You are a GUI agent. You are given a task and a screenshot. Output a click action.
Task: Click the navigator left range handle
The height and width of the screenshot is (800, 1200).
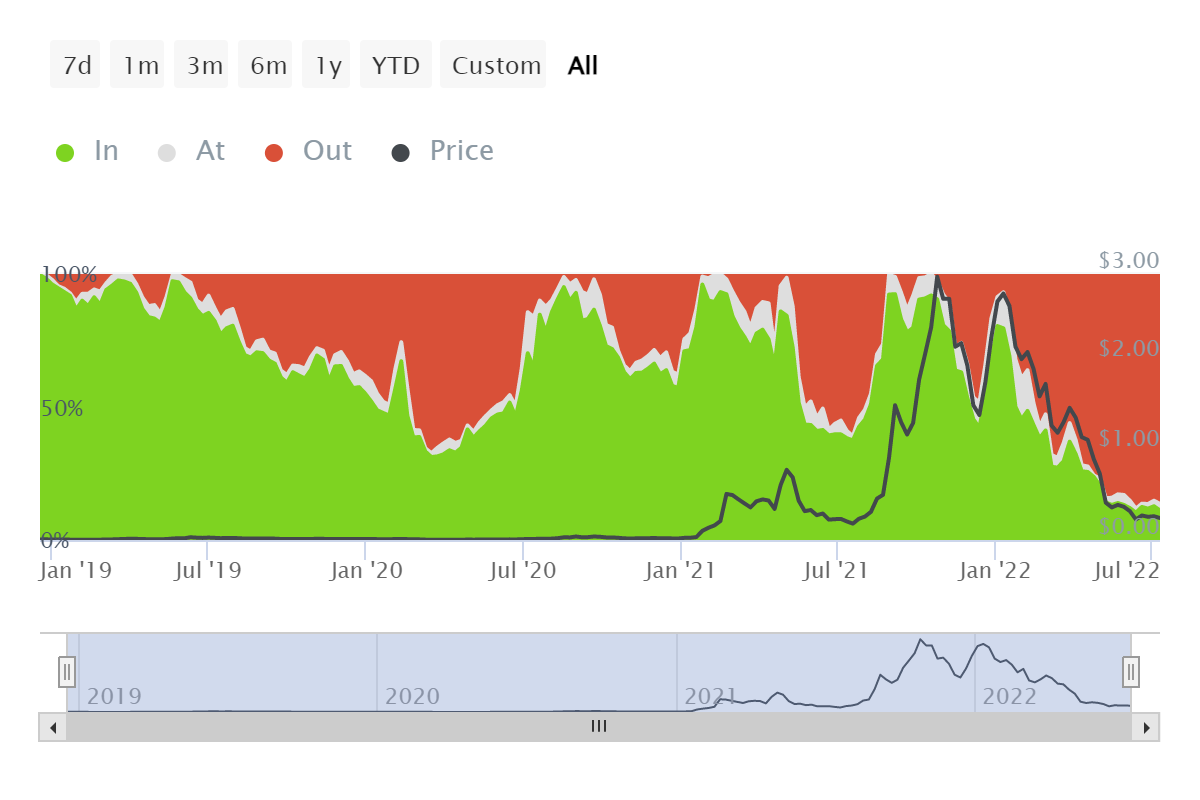pyautogui.click(x=67, y=670)
